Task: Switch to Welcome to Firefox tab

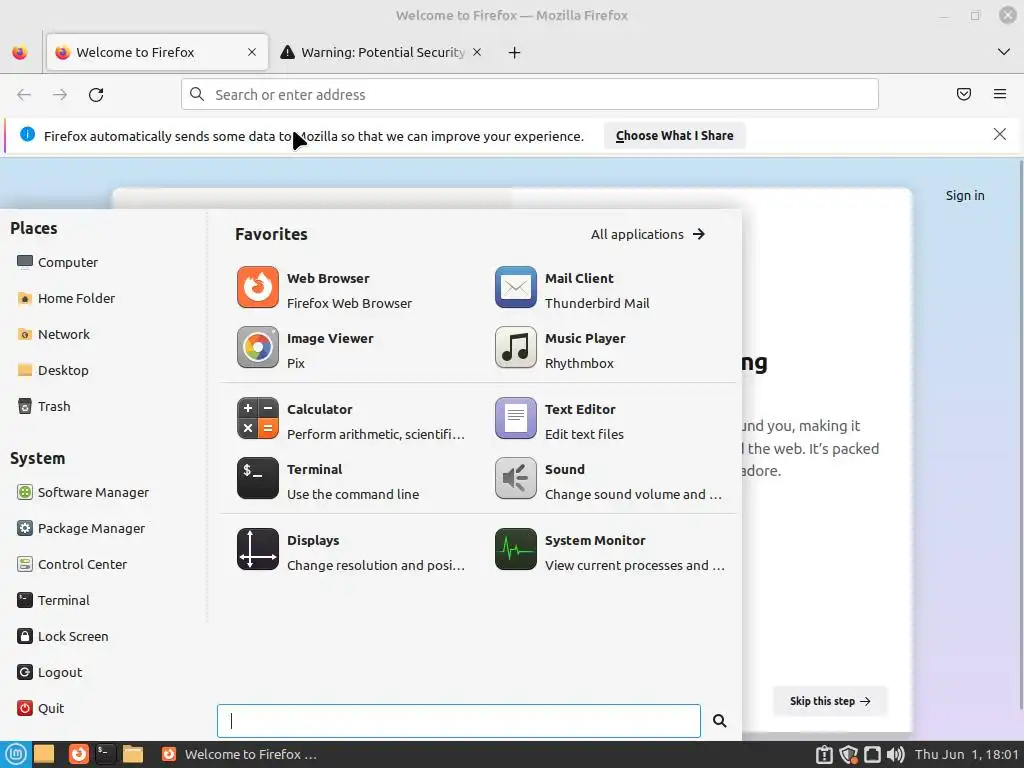Action: (157, 52)
